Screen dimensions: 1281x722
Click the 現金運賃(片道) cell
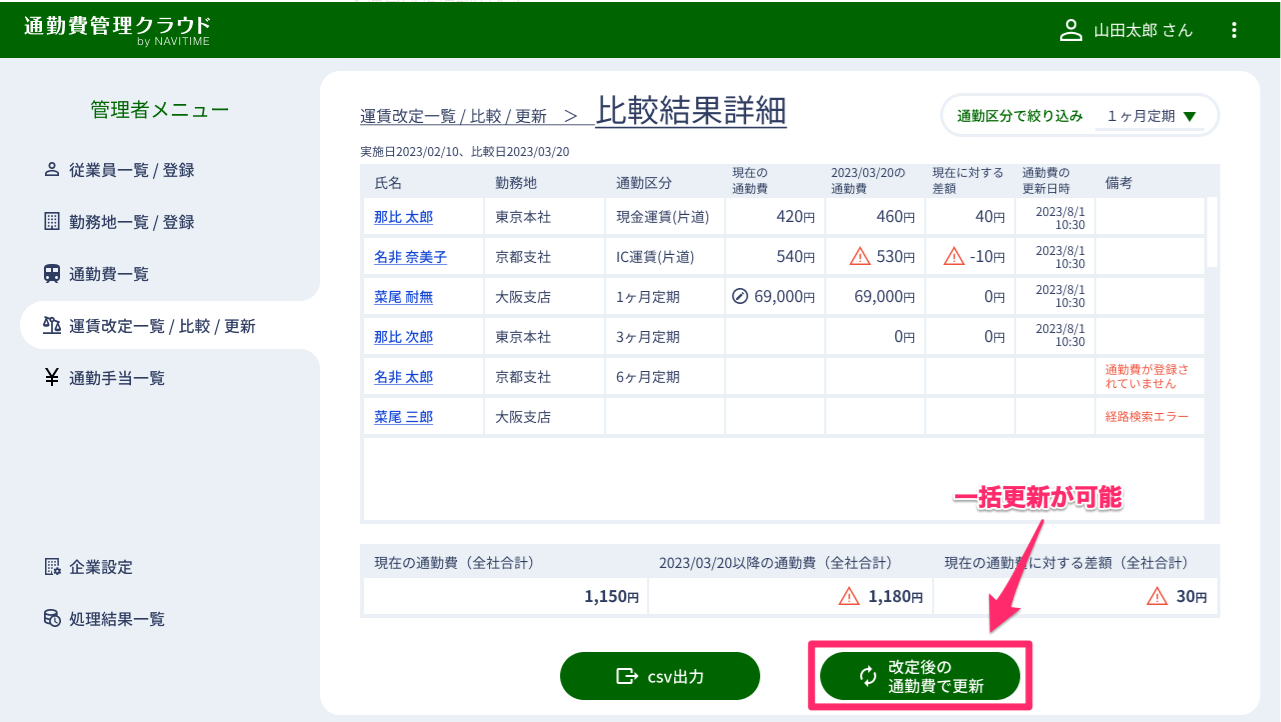664,216
